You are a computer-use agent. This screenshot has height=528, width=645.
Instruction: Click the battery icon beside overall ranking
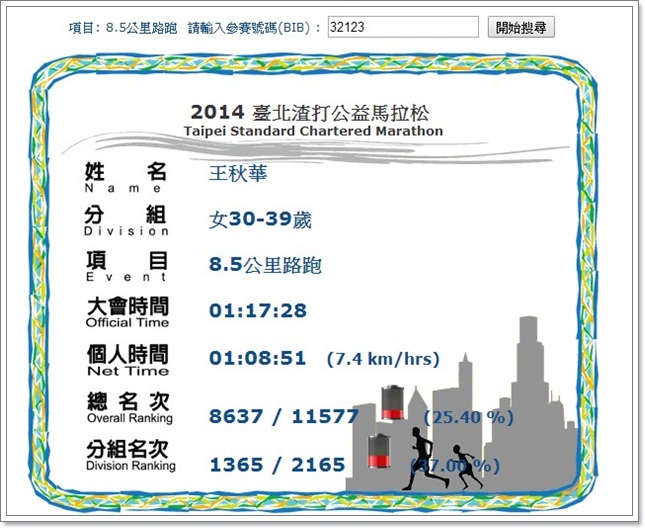392,402
